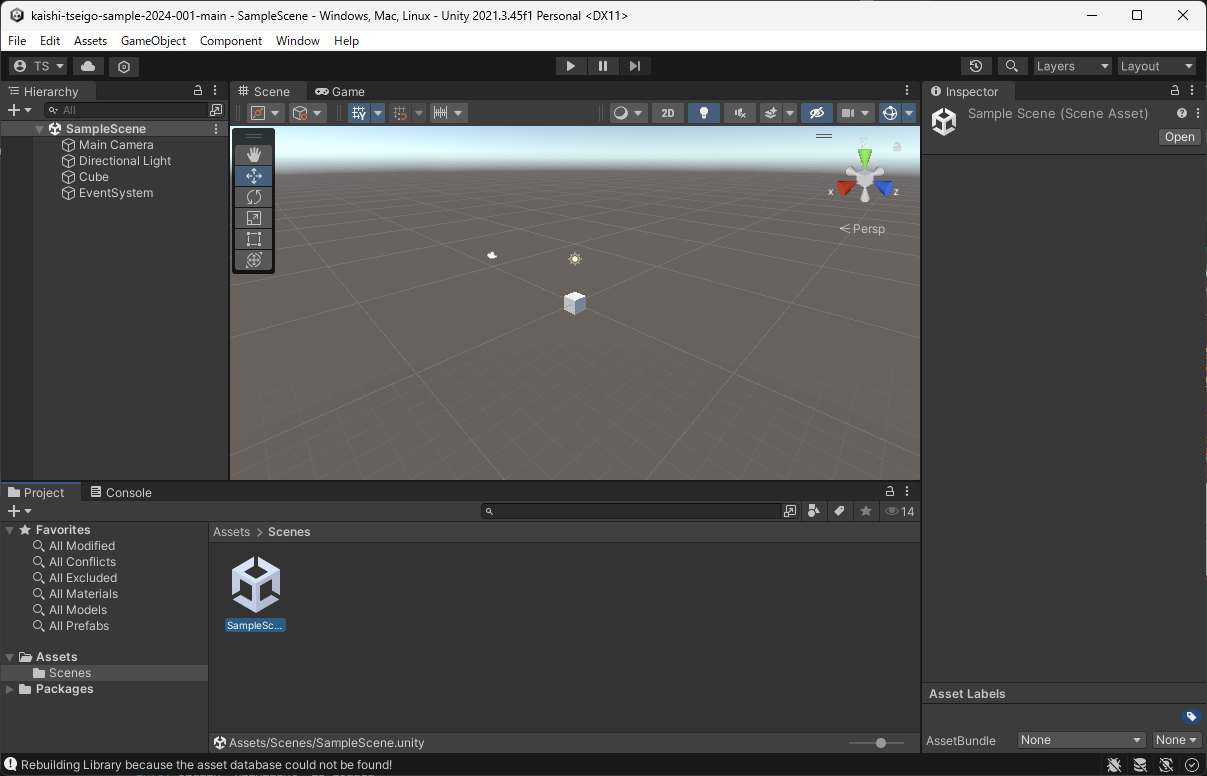
Task: Open the AssetBundle variant None dropdown
Action: tap(1176, 740)
